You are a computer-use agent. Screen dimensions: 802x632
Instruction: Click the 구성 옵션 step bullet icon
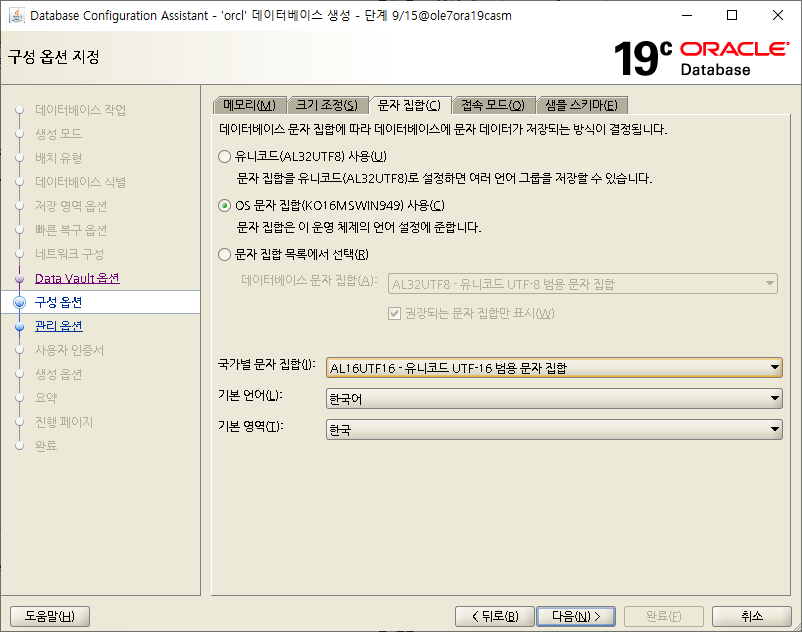pos(19,302)
